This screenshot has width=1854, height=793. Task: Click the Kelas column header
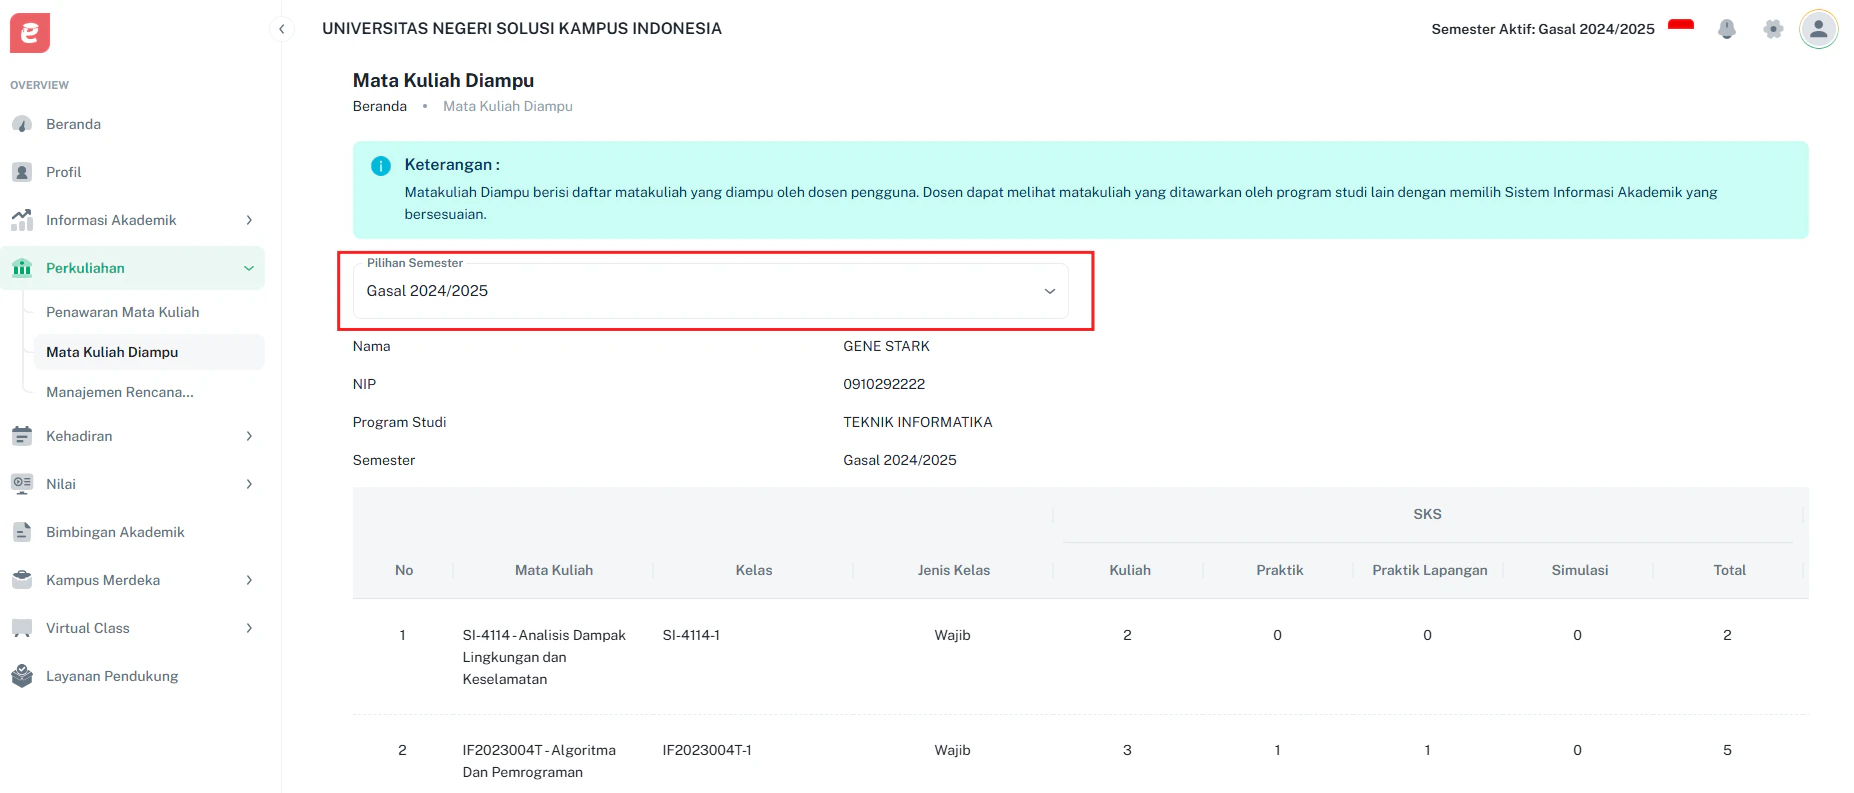754,570
